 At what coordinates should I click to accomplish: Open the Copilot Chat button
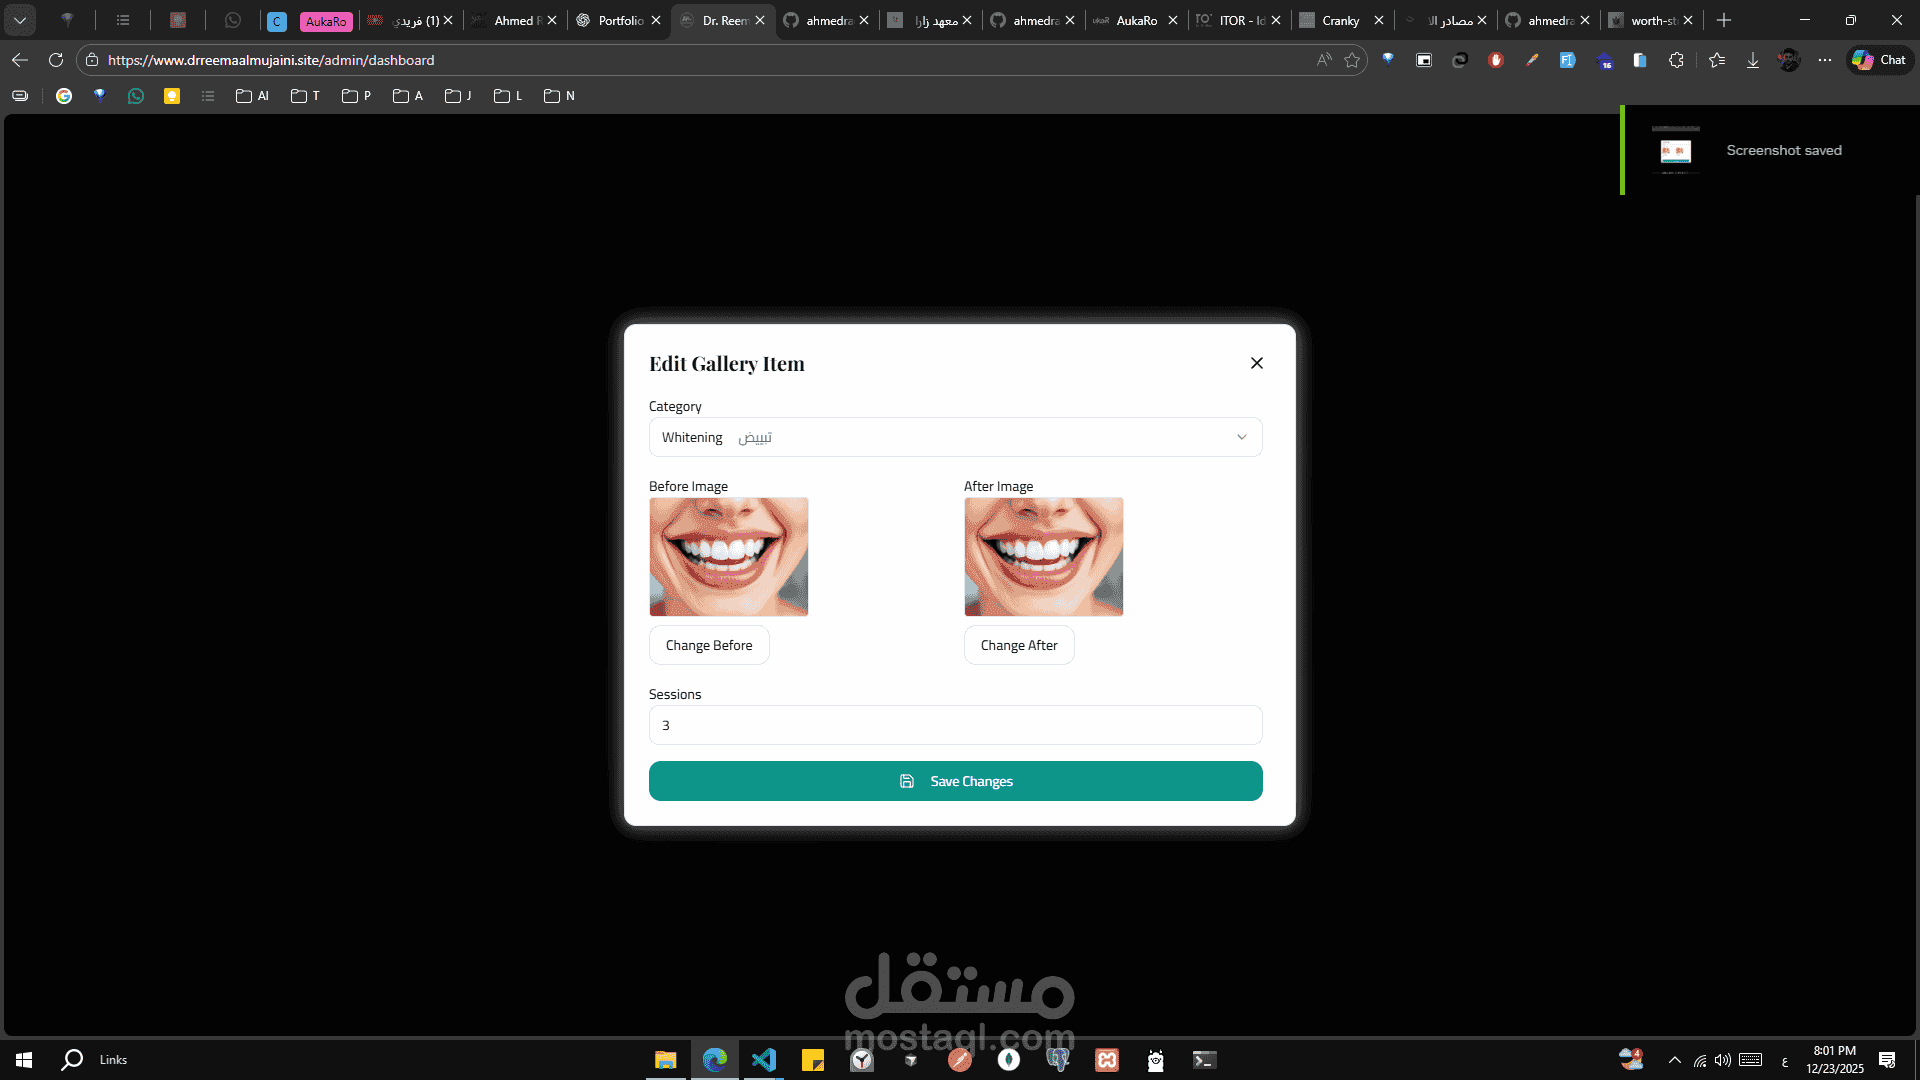[x=1879, y=60]
